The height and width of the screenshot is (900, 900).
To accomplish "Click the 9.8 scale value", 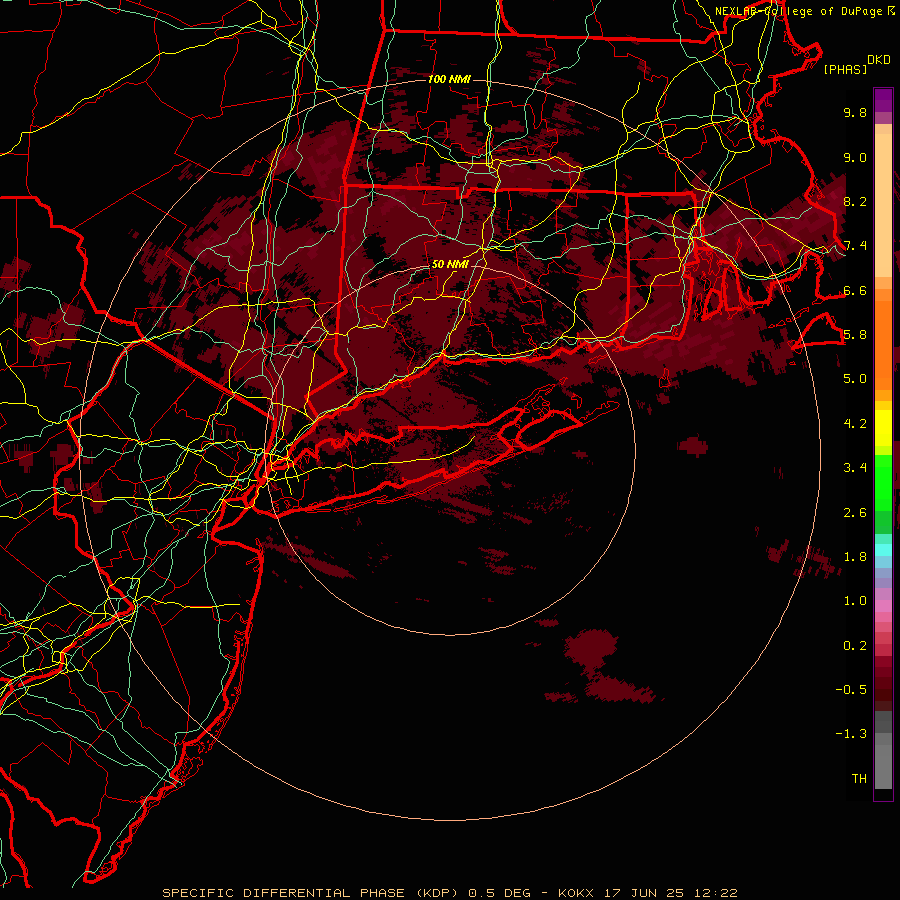I will point(855,112).
